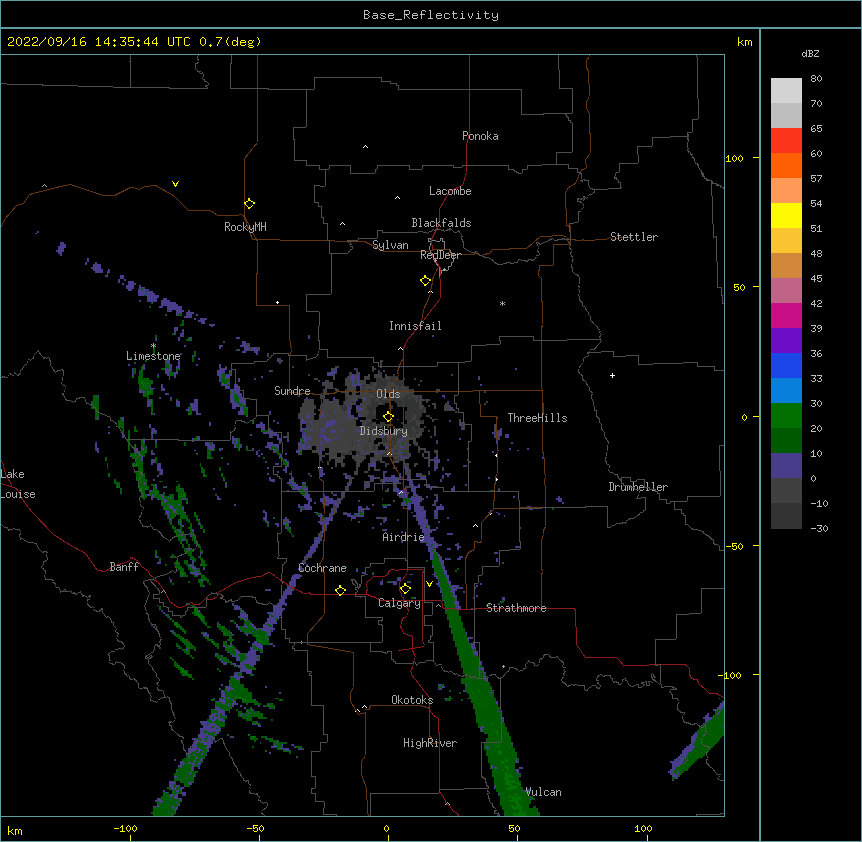Select the white plus marker north of Drumheller
862x842 pixels.
(x=612, y=375)
